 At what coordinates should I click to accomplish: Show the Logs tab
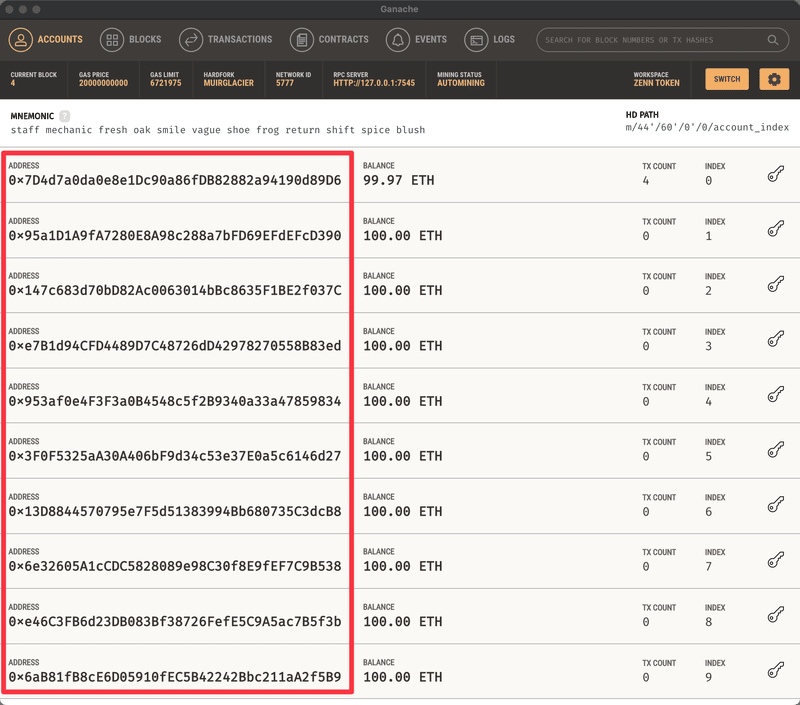pos(490,40)
